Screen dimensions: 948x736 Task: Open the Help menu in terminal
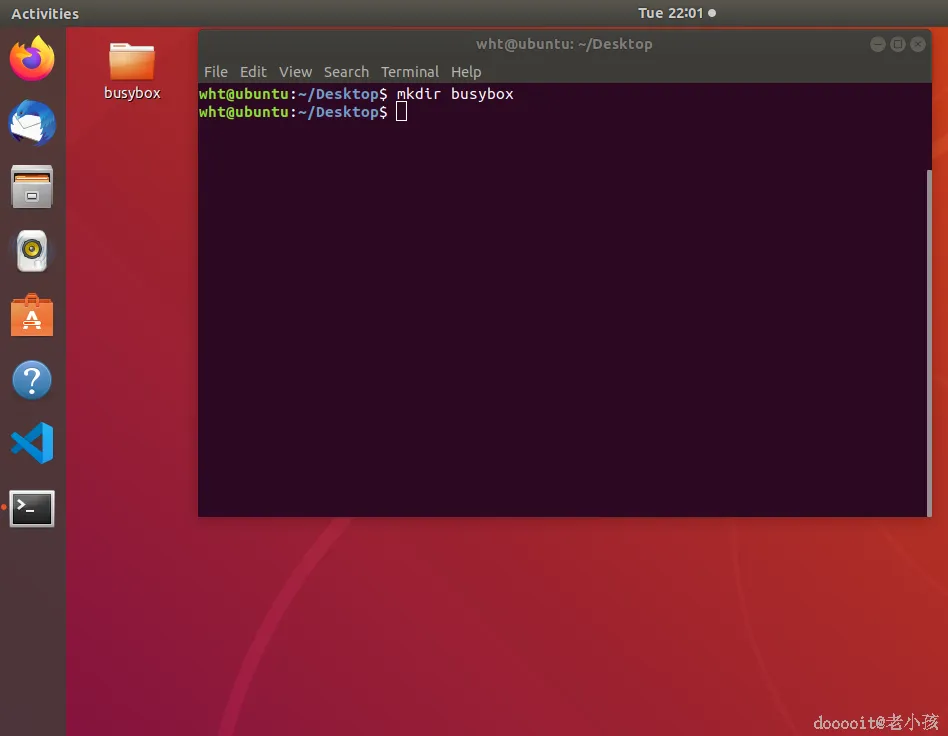(x=466, y=72)
